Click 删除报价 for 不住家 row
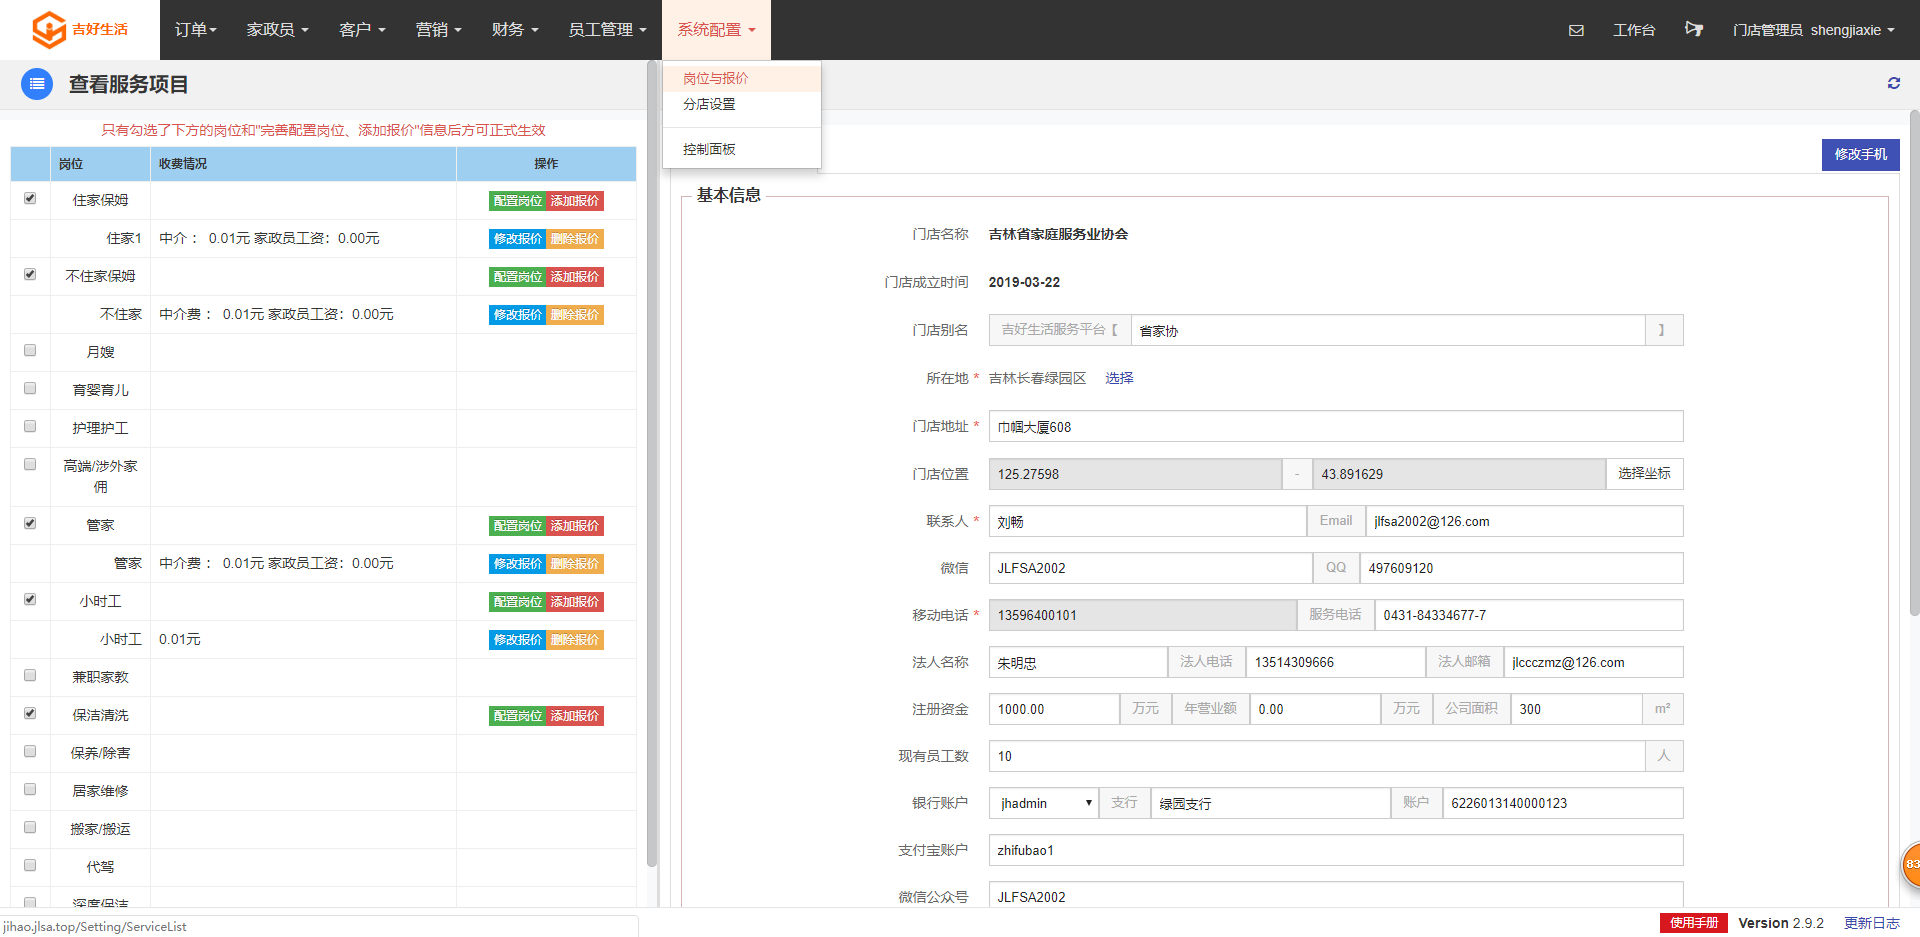Screen dimensions: 1920x937 [x=575, y=315]
